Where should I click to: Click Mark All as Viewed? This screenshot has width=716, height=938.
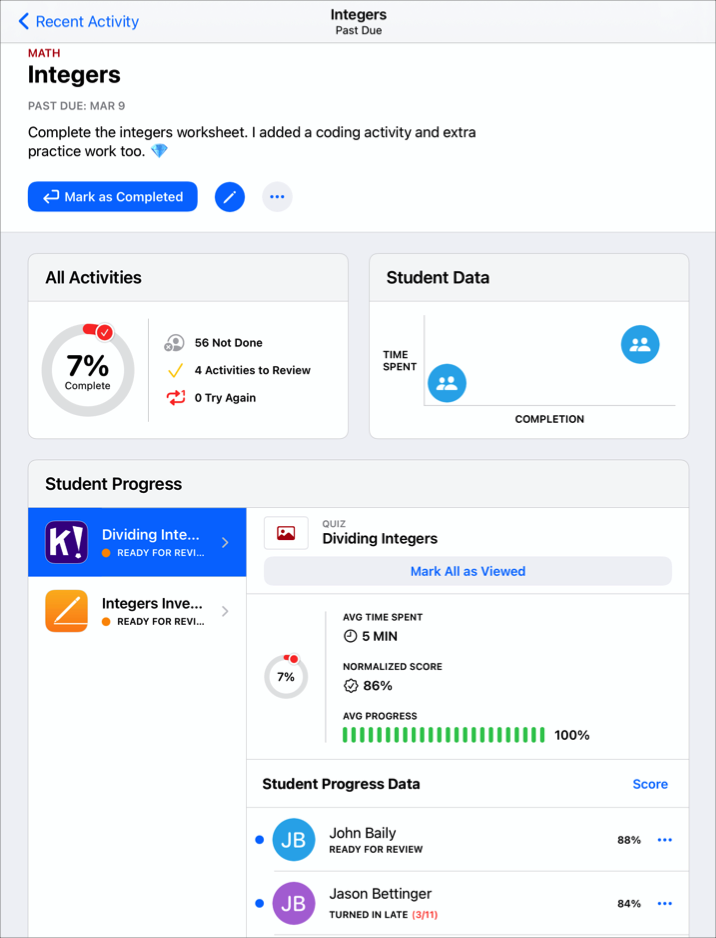pos(468,571)
